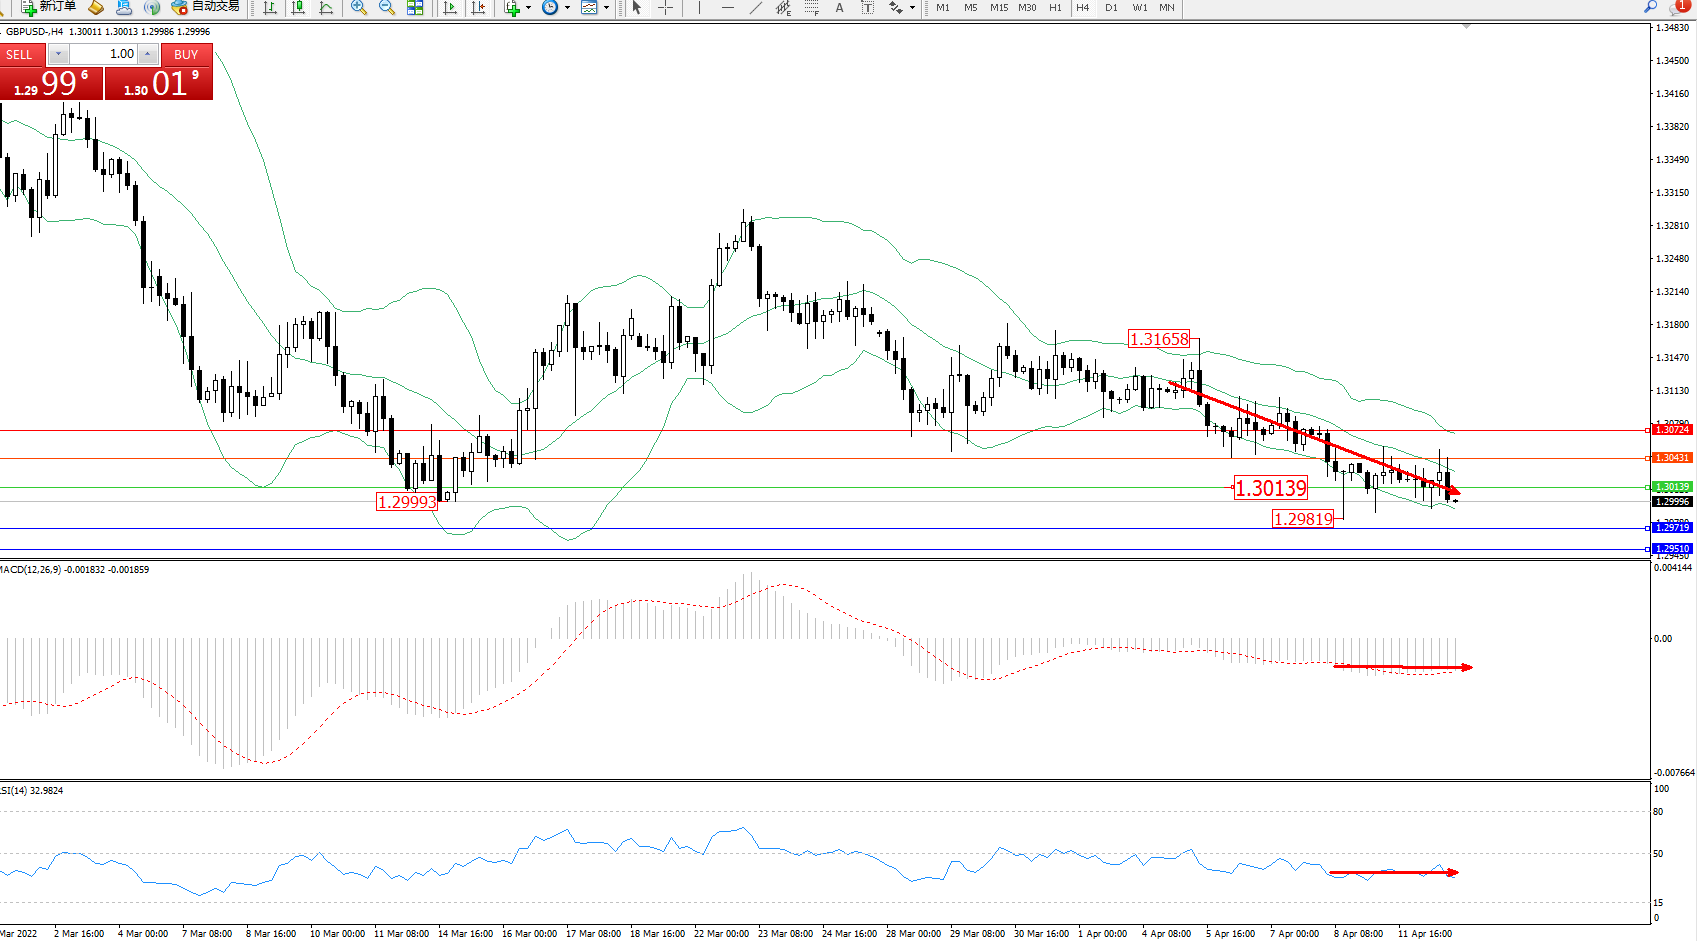Click the Zoom In magnifier icon

[359, 8]
